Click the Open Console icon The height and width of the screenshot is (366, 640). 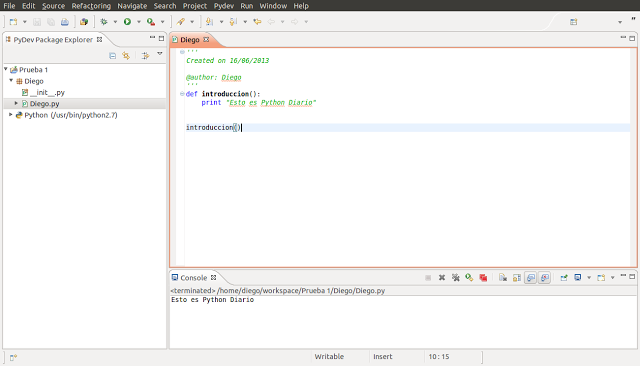(x=601, y=277)
